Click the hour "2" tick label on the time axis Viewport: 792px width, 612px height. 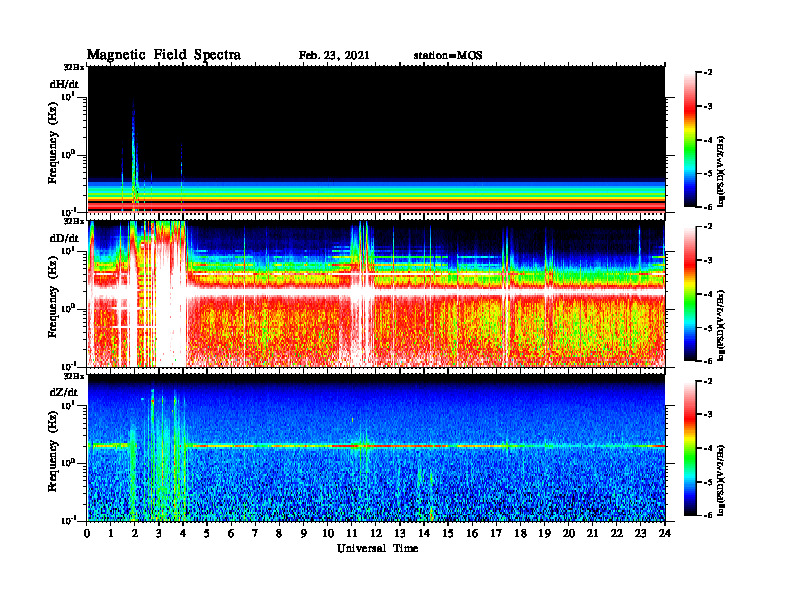pos(134,533)
